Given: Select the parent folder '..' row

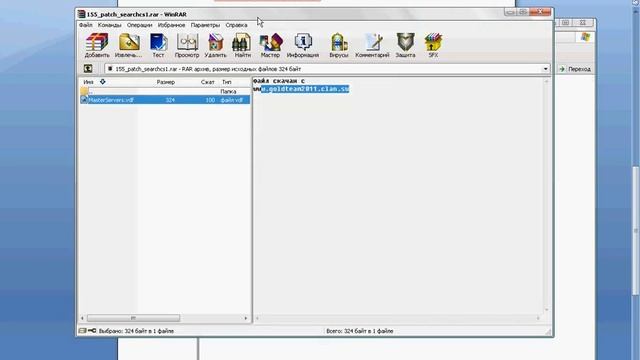Looking at the screenshot, I should pos(165,91).
